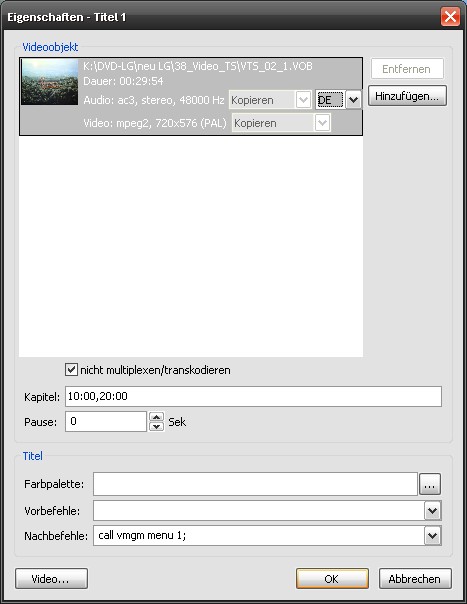467x604 pixels.
Task: Open the video Kopieren format dropdown
Action: coord(281,123)
